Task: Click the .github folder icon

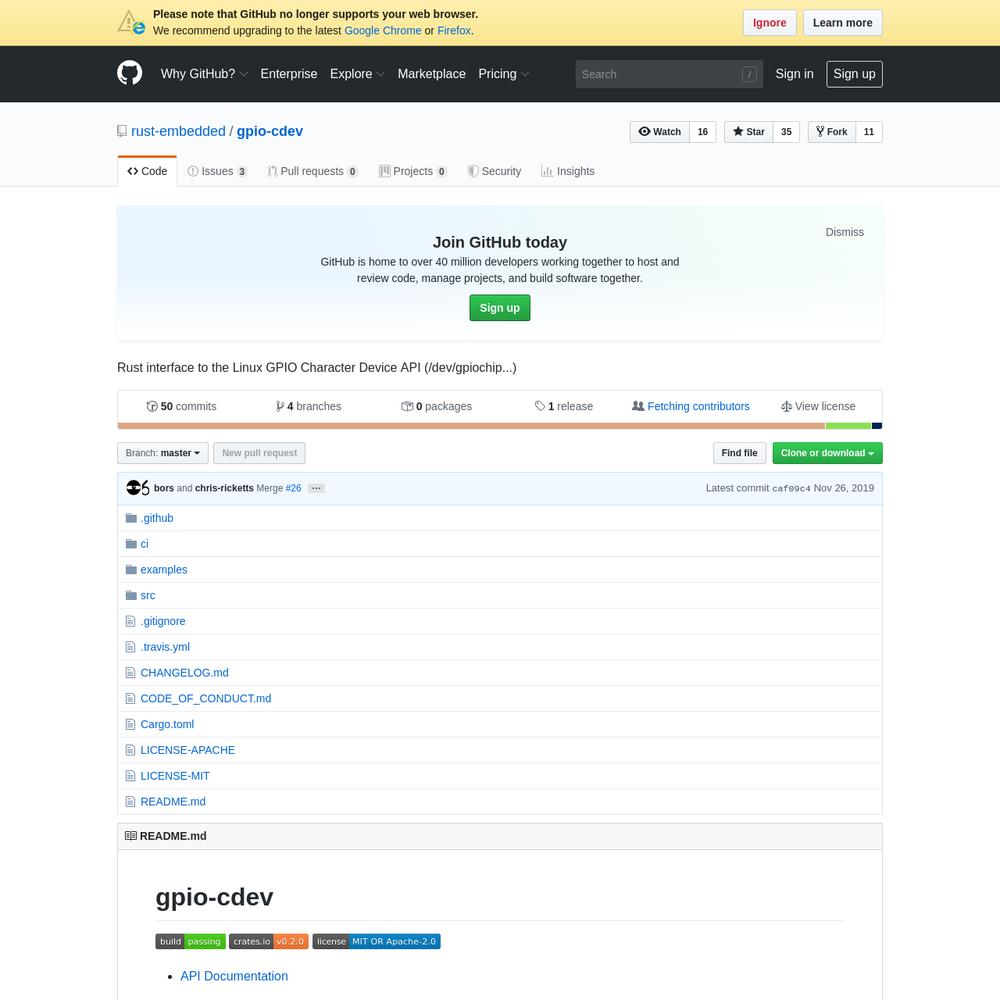Action: click(131, 518)
